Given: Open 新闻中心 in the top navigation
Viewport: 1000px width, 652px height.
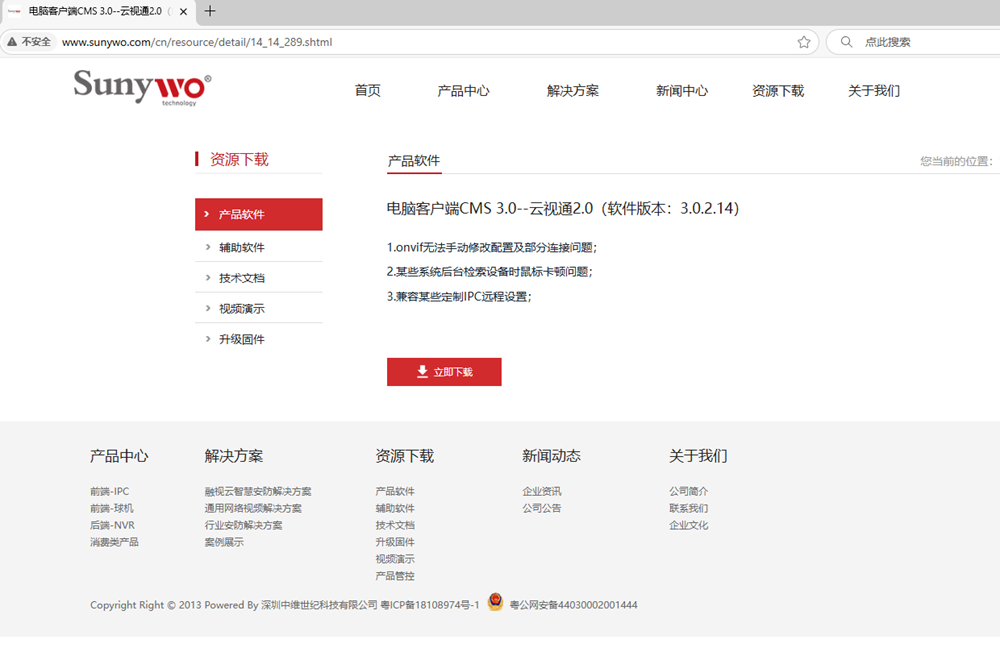Looking at the screenshot, I should [x=682, y=91].
